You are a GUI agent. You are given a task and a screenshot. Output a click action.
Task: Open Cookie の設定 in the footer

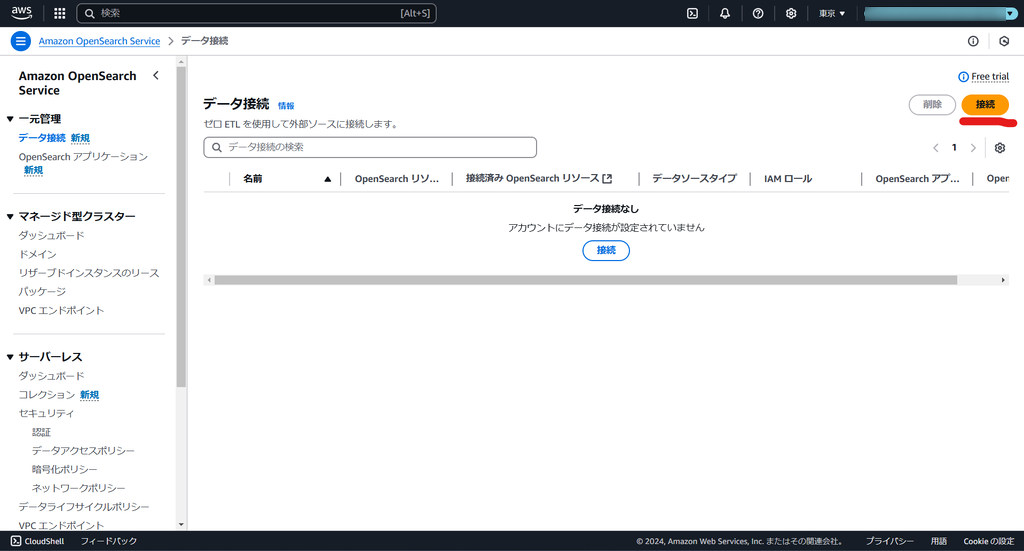[x=989, y=541]
